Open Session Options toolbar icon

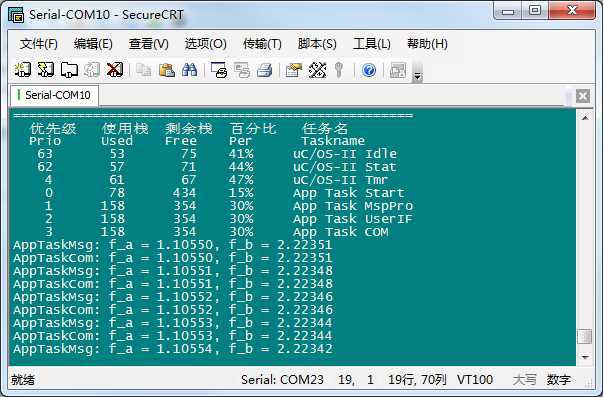click(293, 70)
